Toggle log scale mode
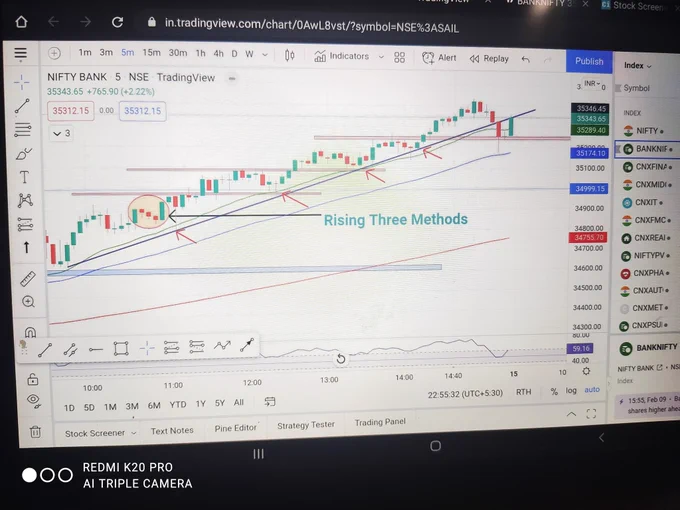The width and height of the screenshot is (680, 510). click(571, 390)
